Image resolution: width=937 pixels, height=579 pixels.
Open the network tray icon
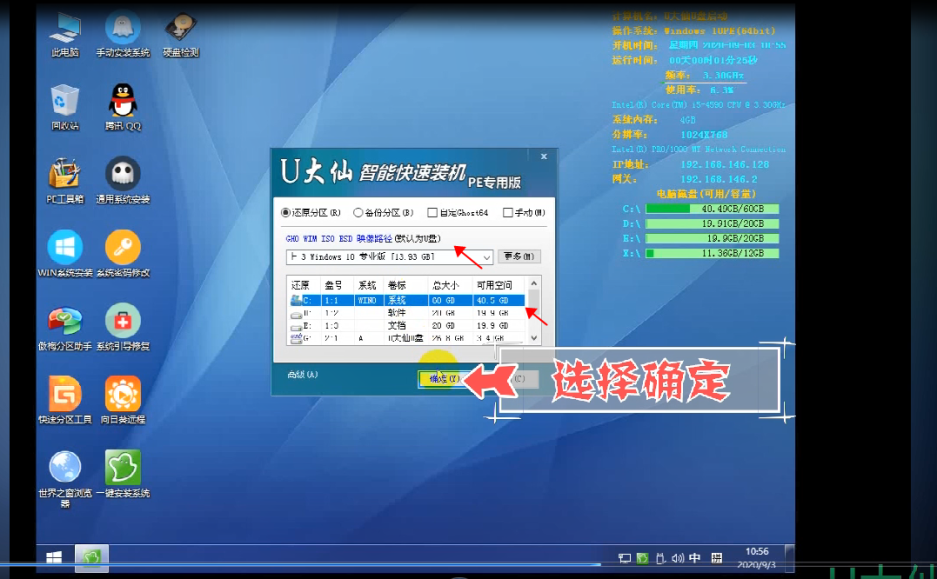coord(624,558)
